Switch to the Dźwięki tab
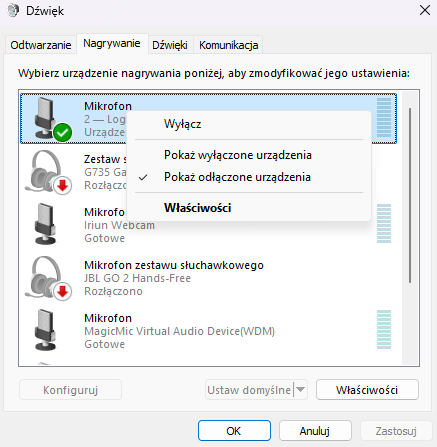Image resolution: width=437 pixels, height=447 pixels. [170, 45]
